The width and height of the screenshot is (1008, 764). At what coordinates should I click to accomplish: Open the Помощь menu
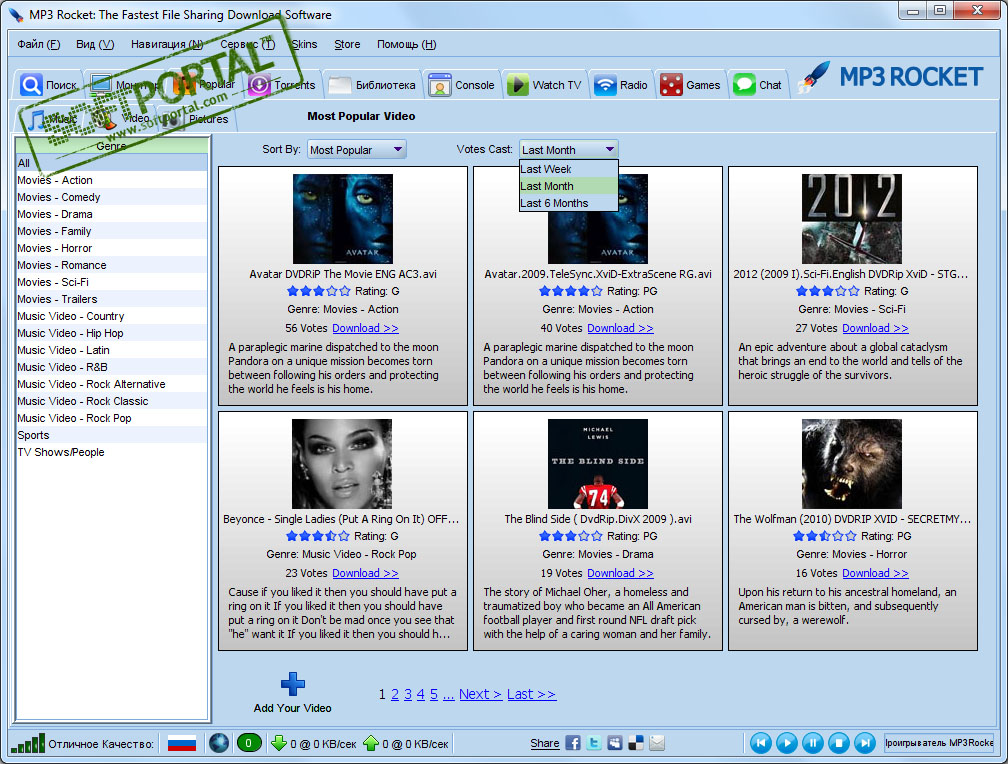point(406,44)
